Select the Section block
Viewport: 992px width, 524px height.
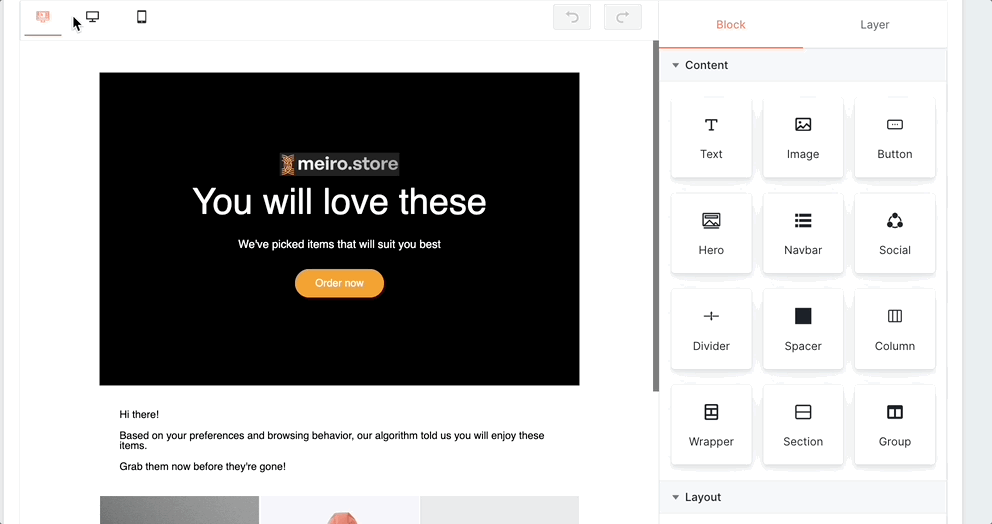tap(803, 425)
